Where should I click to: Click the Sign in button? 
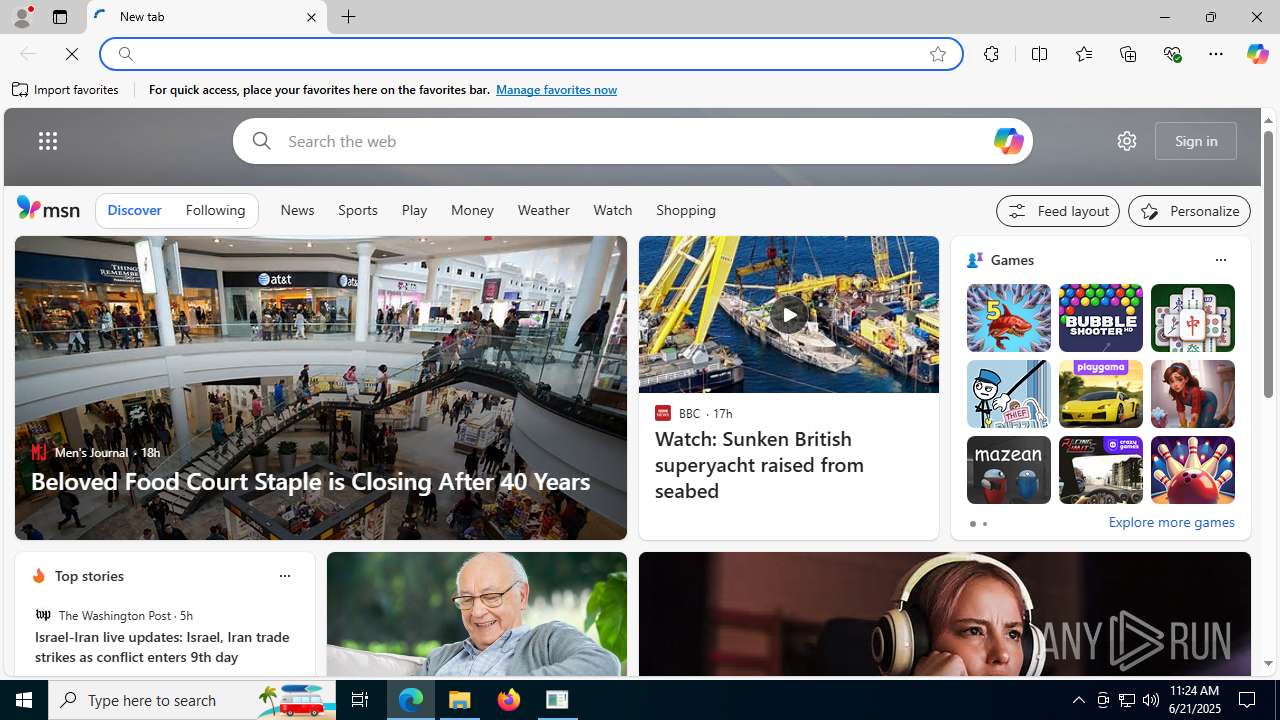tap(1196, 141)
